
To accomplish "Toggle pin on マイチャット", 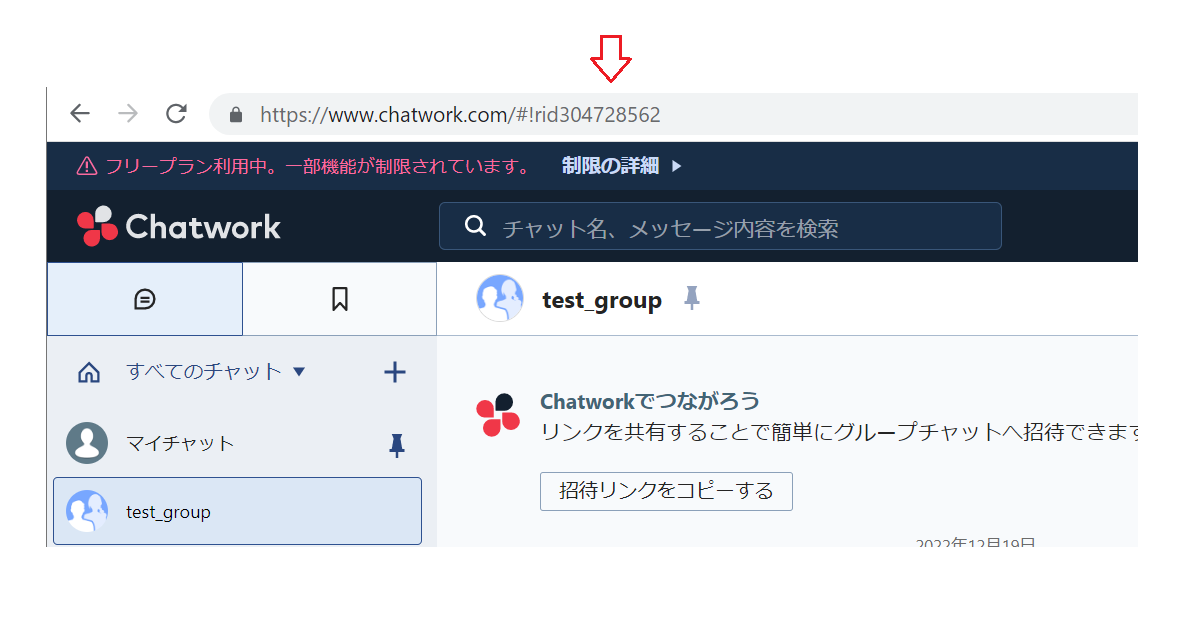I will (x=397, y=446).
